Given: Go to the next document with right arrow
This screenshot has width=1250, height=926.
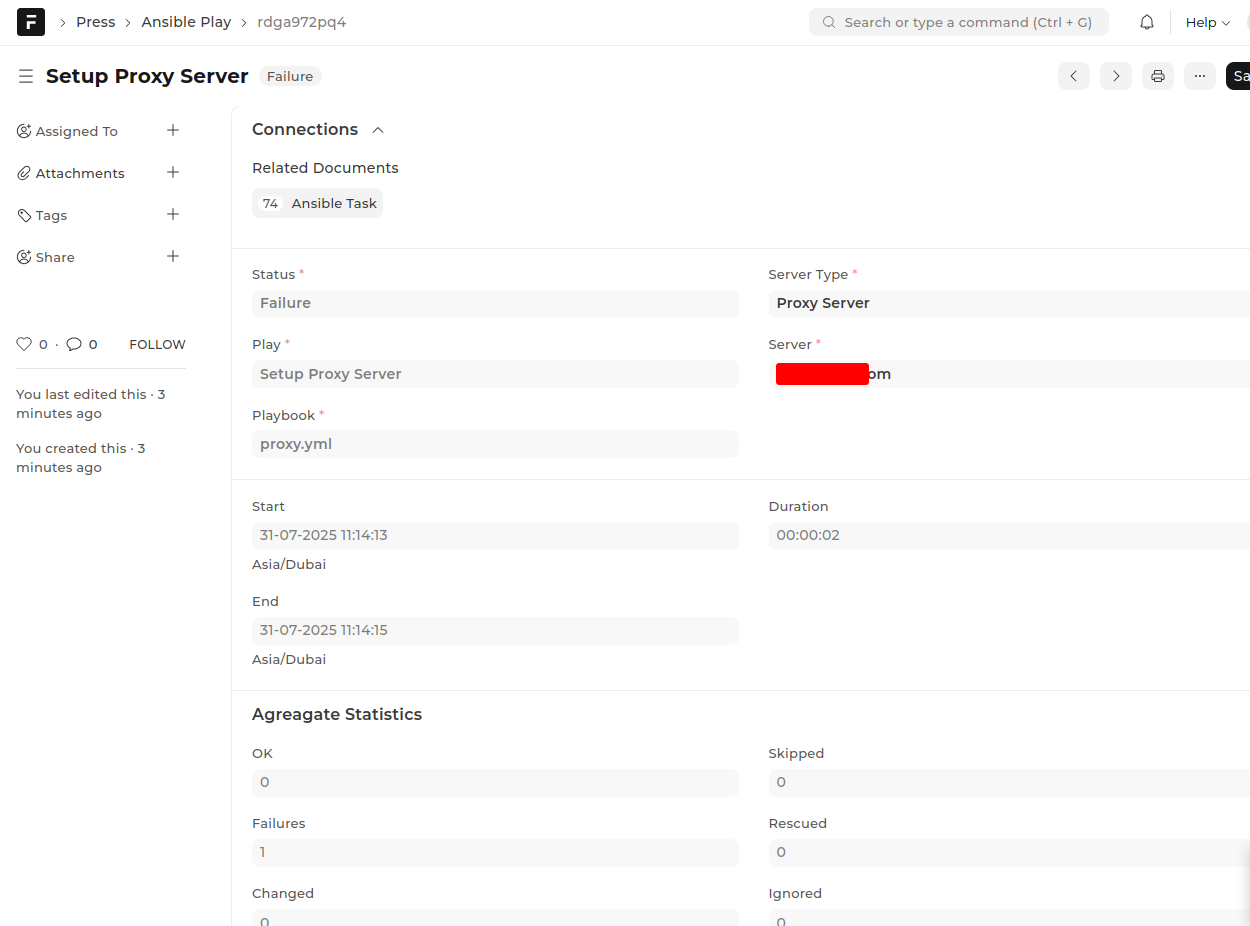Looking at the screenshot, I should point(1115,75).
